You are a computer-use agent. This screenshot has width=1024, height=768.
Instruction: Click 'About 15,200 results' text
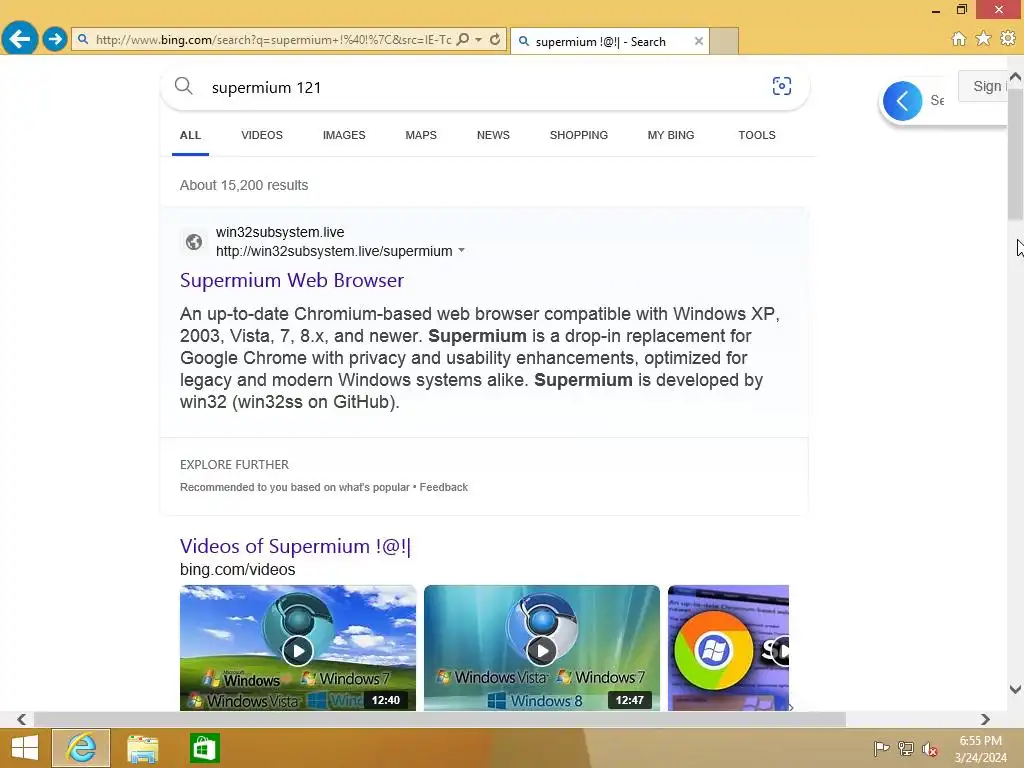pos(244,185)
